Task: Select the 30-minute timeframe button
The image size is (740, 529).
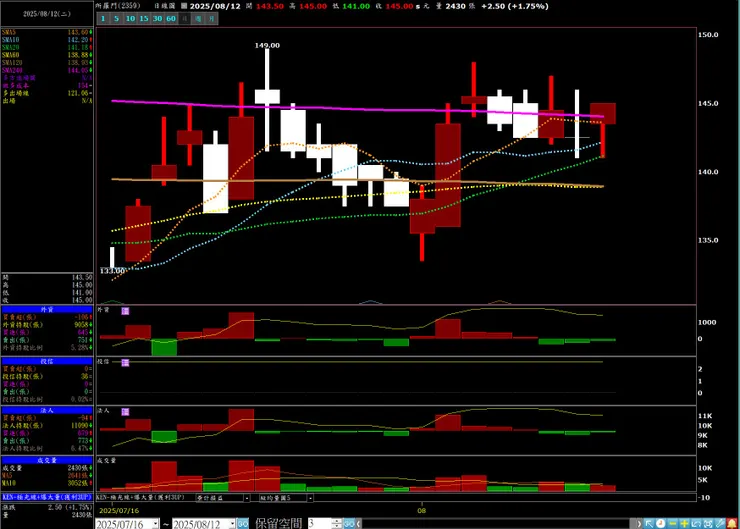Action: [158, 18]
